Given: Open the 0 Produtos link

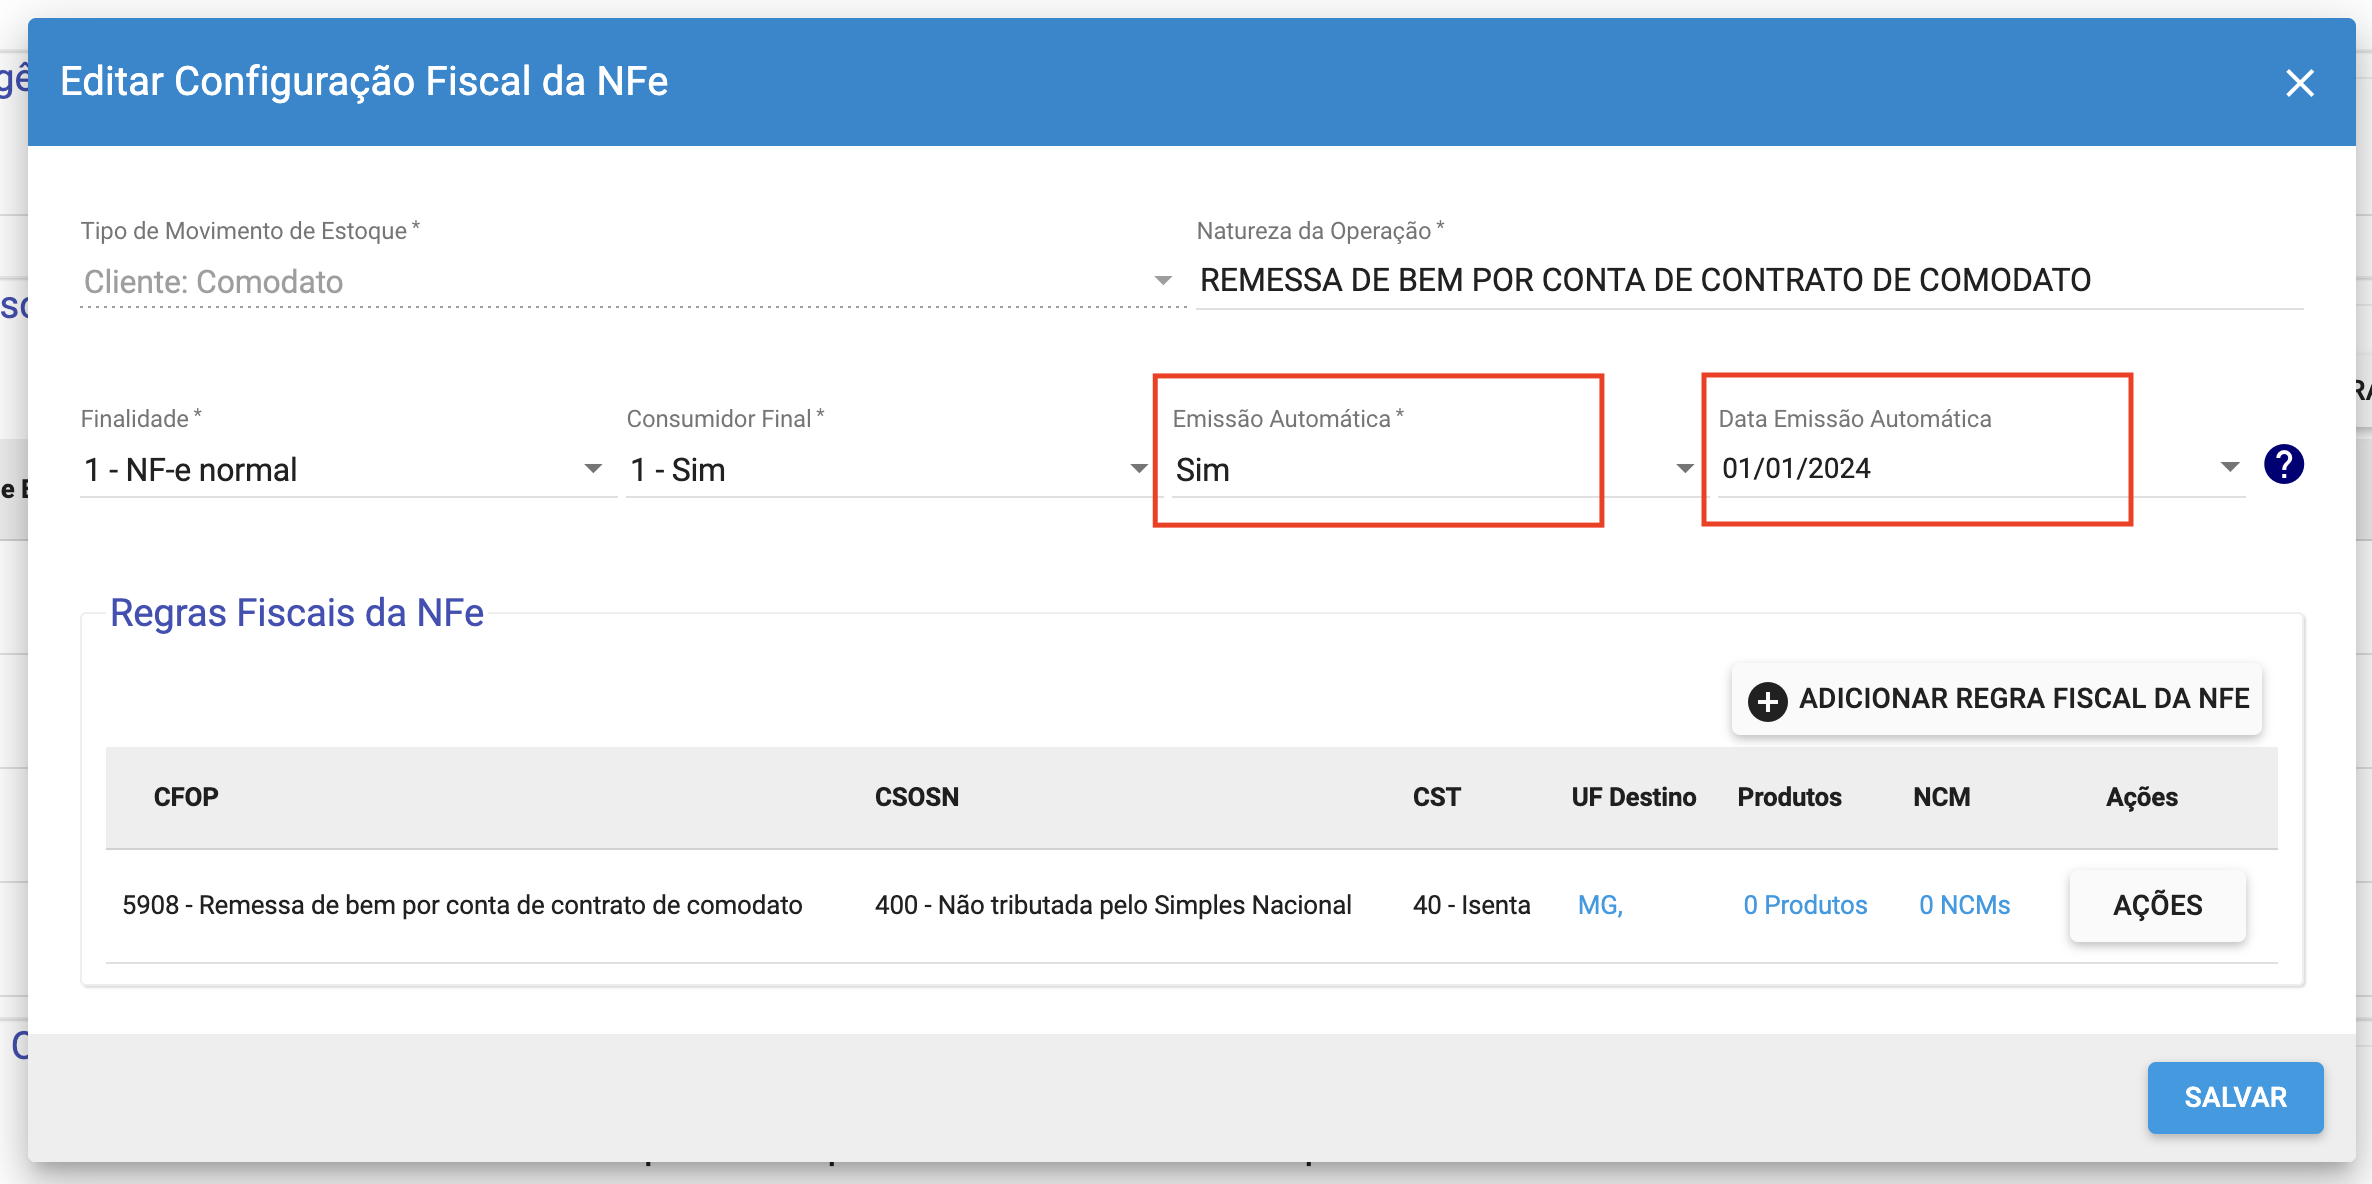Looking at the screenshot, I should [1805, 905].
